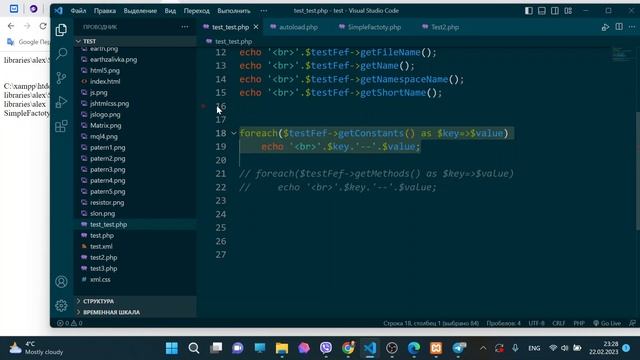Viewport: 640px width, 360px height.
Task: Open Explorer panel more actions ellipsis
Action: pyautogui.click(x=185, y=27)
